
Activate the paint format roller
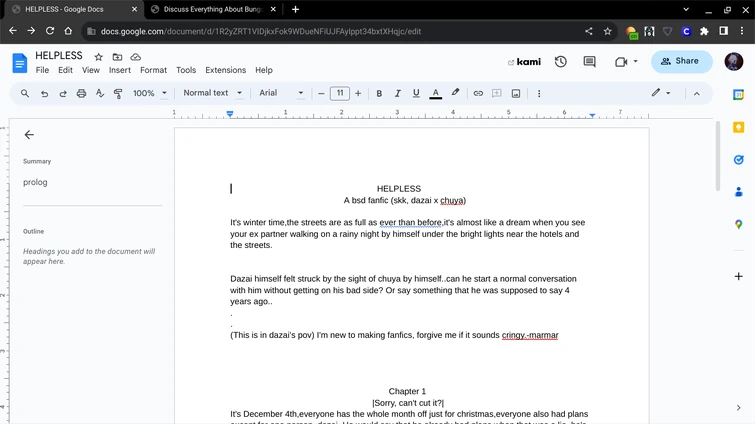point(118,93)
